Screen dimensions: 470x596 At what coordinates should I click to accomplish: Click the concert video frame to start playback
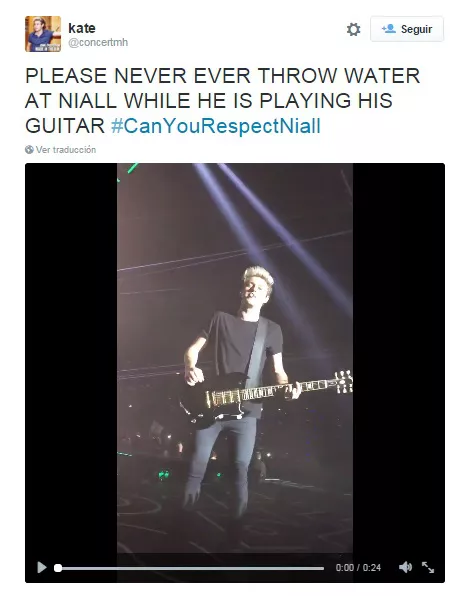coord(235,357)
